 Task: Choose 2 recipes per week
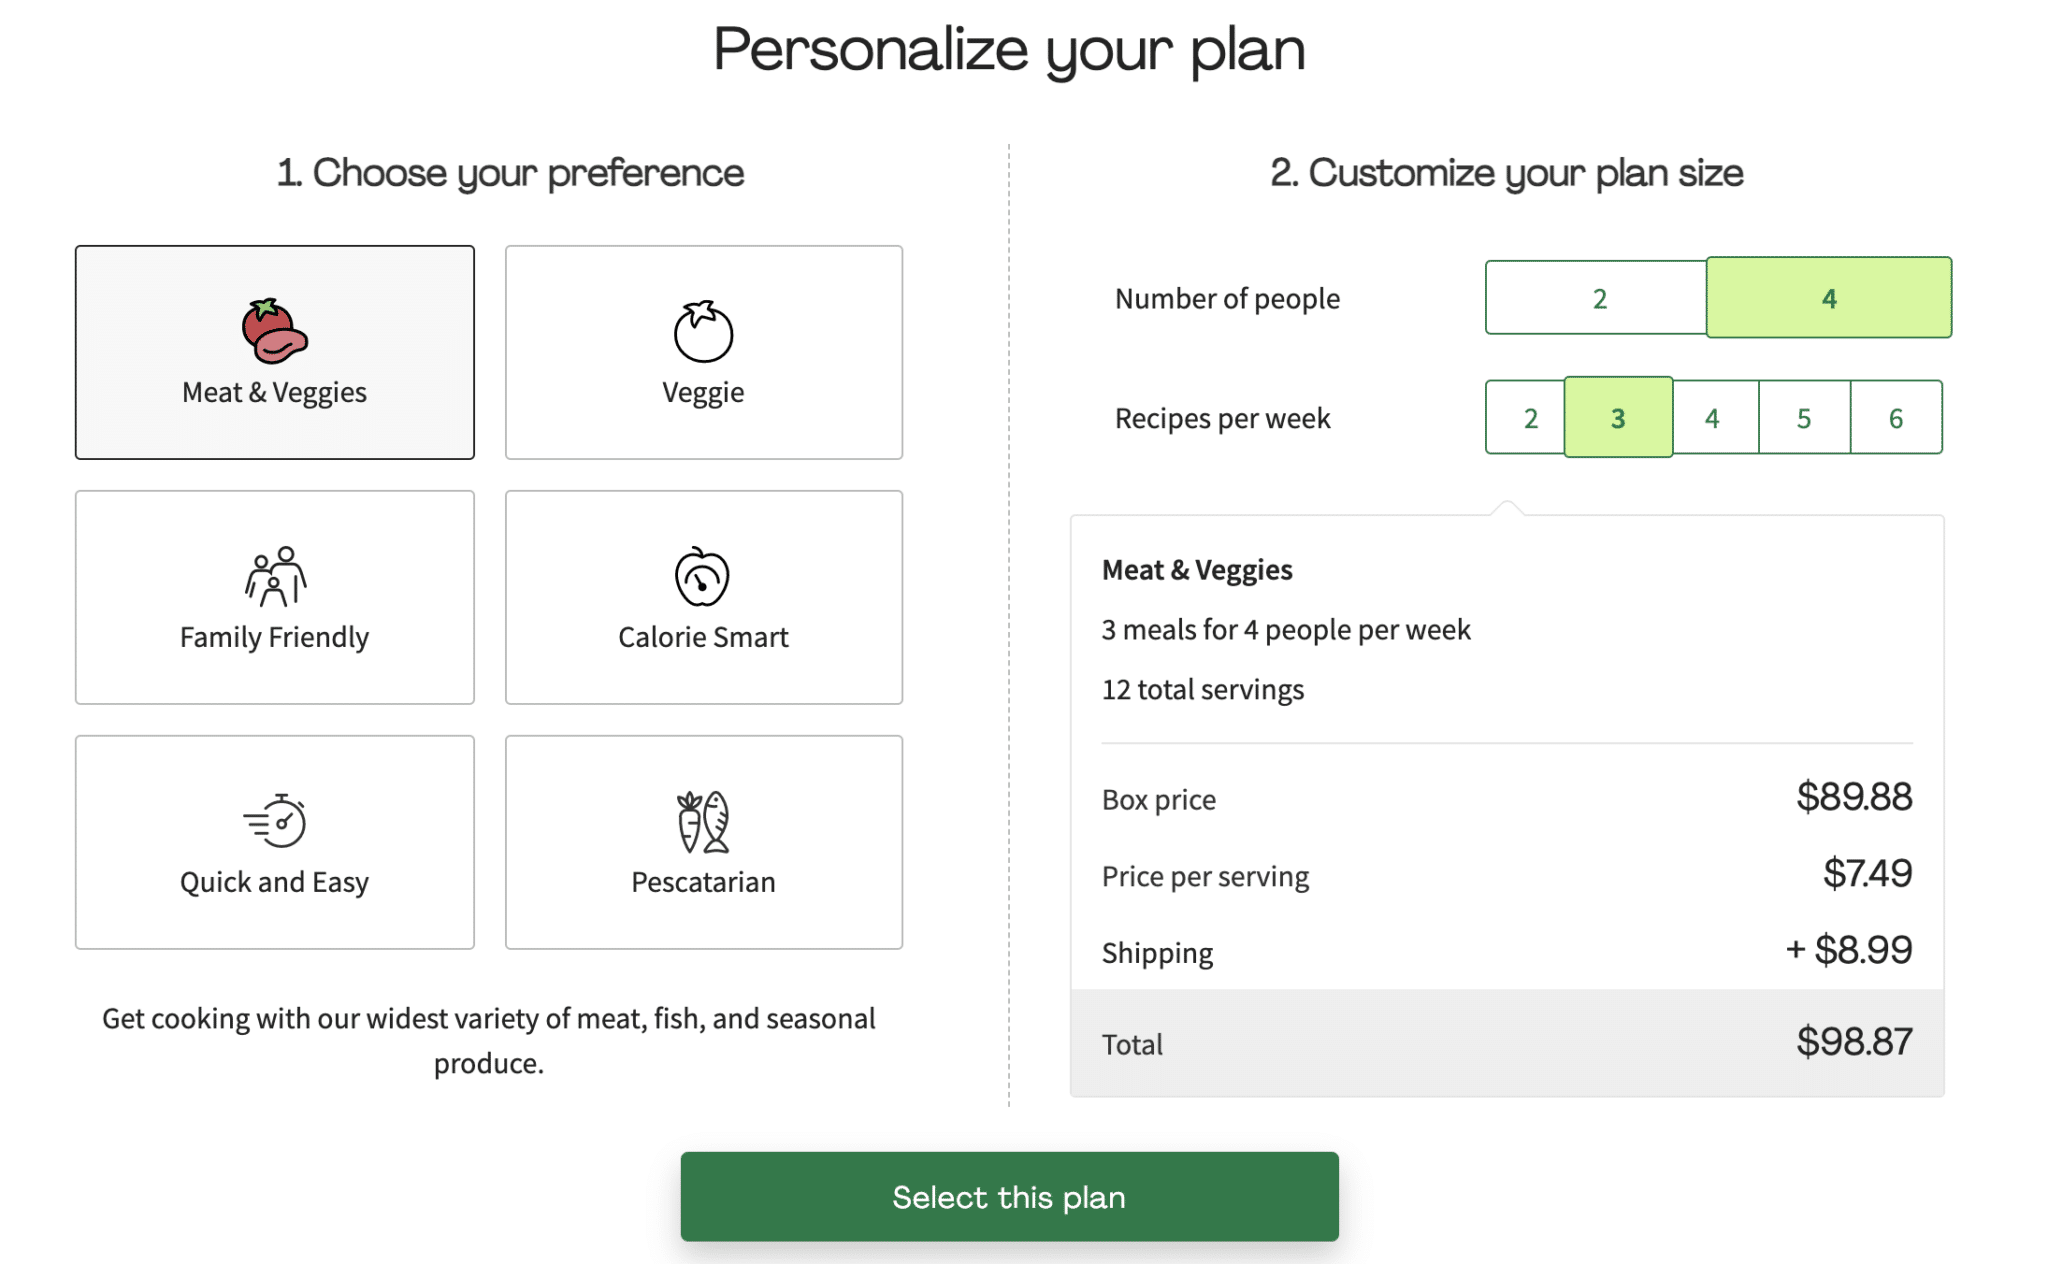[x=1529, y=418]
